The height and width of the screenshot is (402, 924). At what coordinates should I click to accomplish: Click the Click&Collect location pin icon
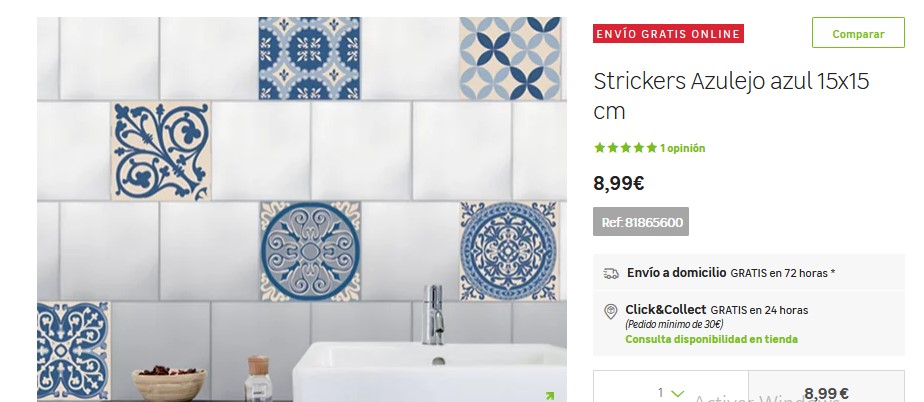(611, 312)
